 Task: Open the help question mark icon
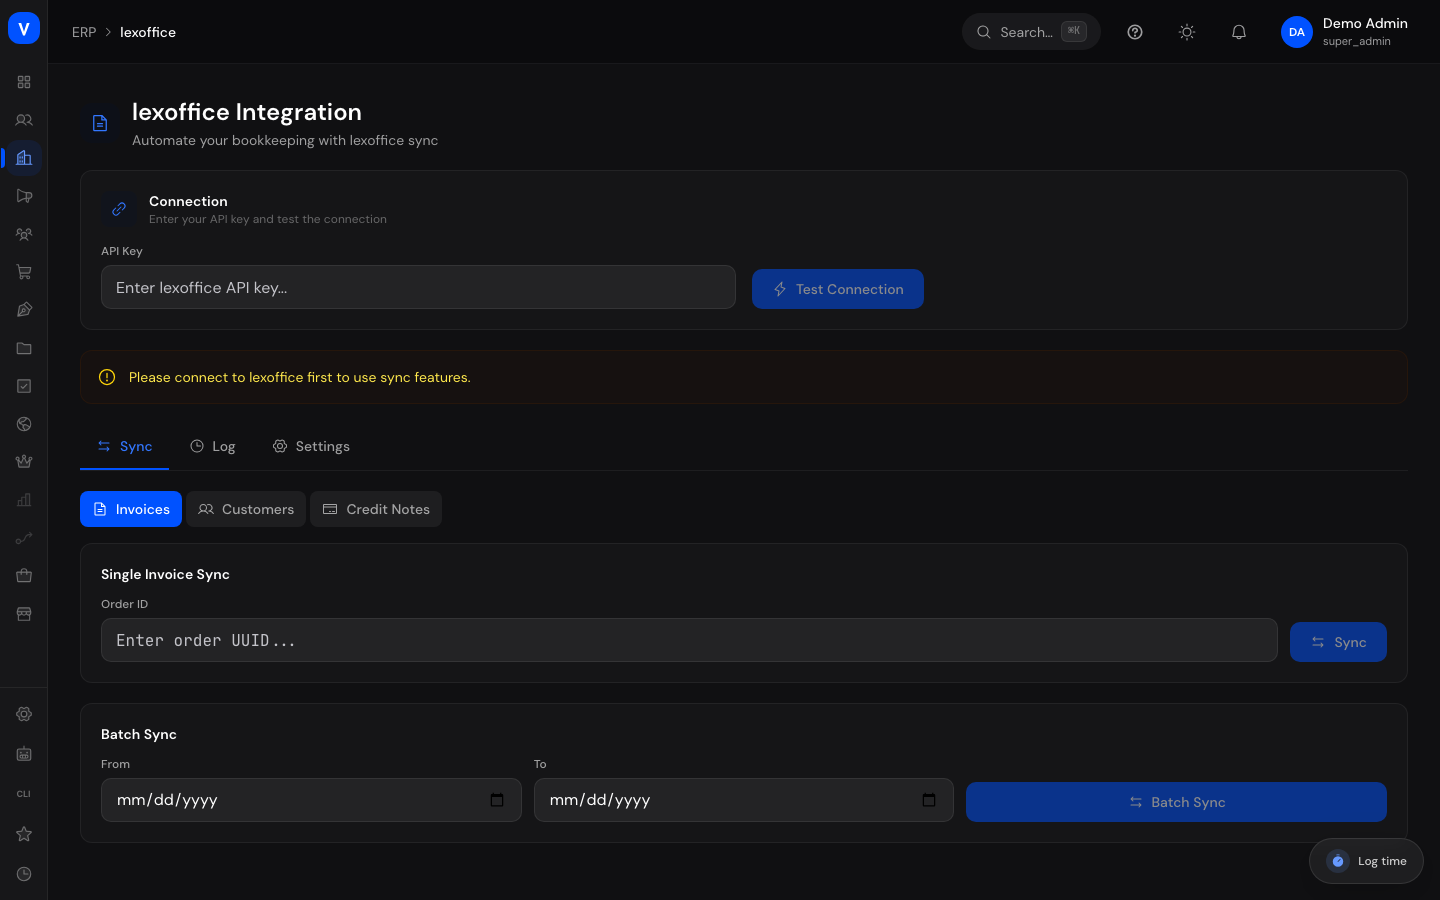point(1135,32)
